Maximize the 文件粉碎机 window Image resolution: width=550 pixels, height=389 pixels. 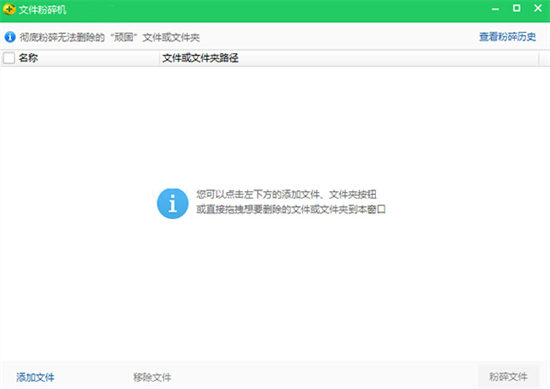[x=516, y=8]
